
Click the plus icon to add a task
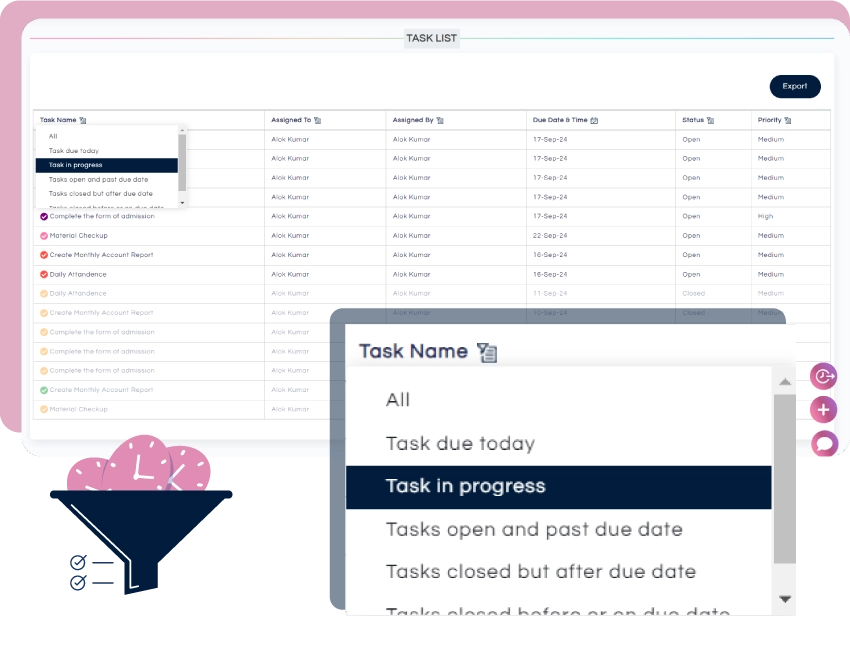click(823, 410)
